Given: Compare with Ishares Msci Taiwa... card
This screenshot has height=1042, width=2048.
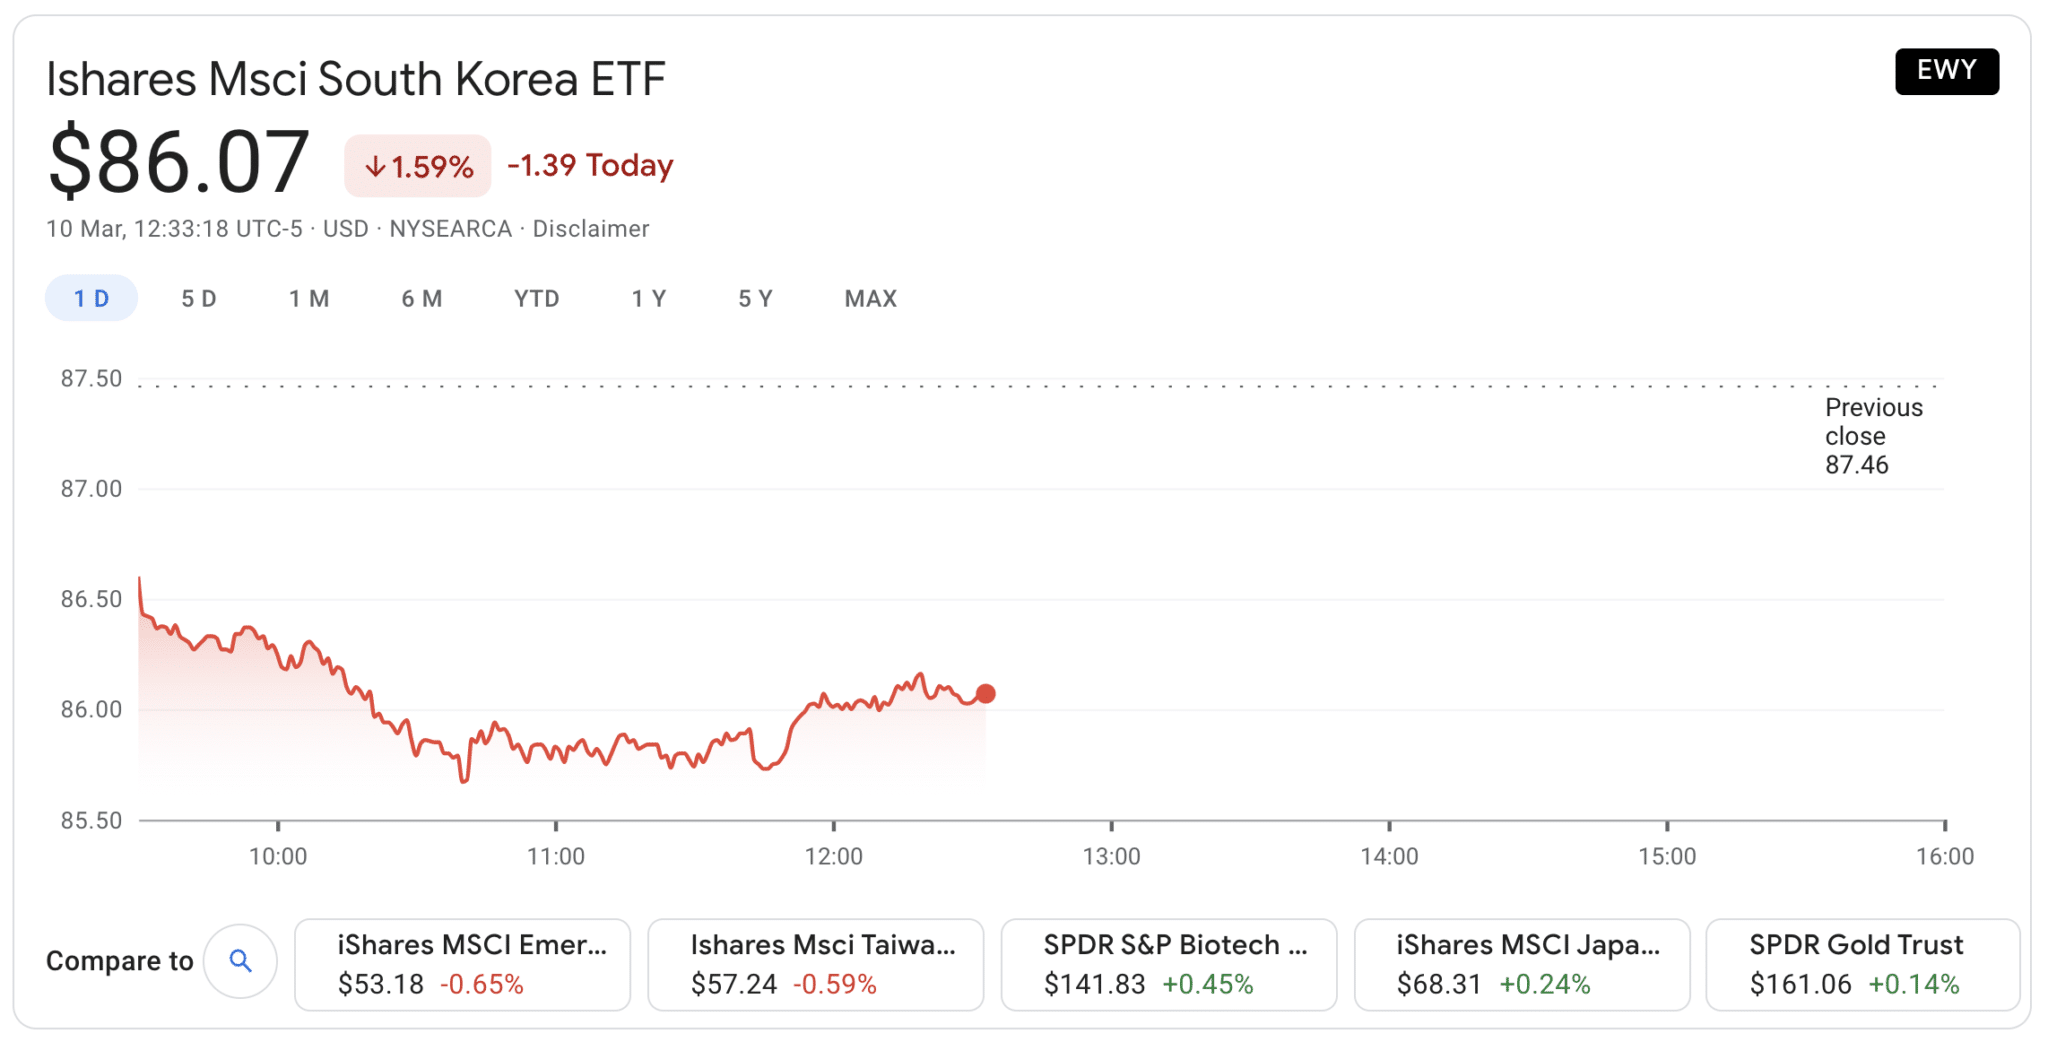Looking at the screenshot, I should pos(815,964).
